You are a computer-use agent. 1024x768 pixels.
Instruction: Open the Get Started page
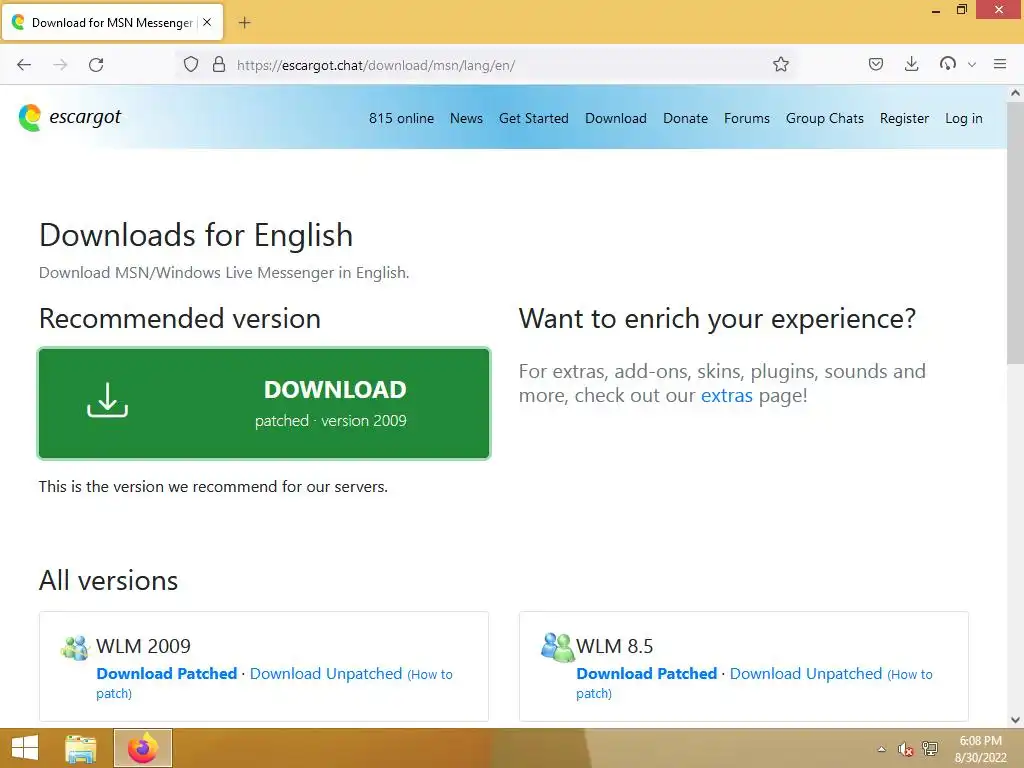coord(534,118)
